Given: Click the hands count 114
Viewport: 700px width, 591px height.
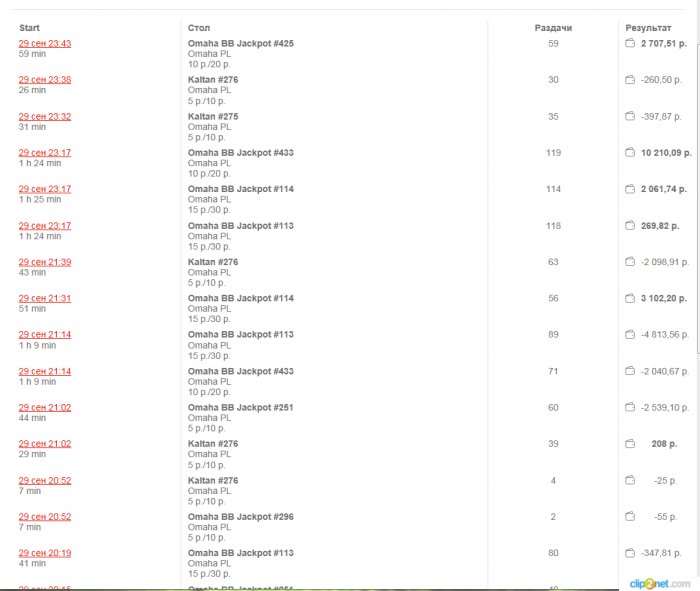Looking at the screenshot, I should (x=553, y=189).
